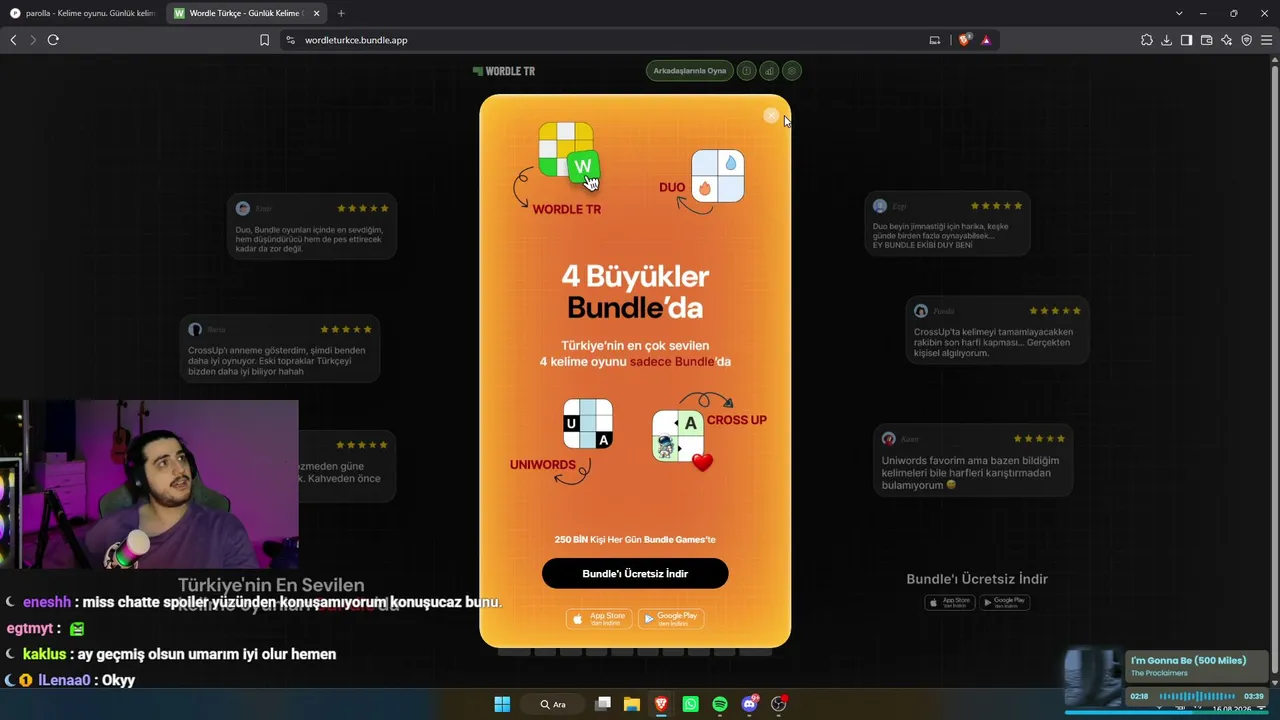Image resolution: width=1280 pixels, height=720 pixels.
Task: Close the Wordle Türkçe tab
Action: (x=316, y=13)
